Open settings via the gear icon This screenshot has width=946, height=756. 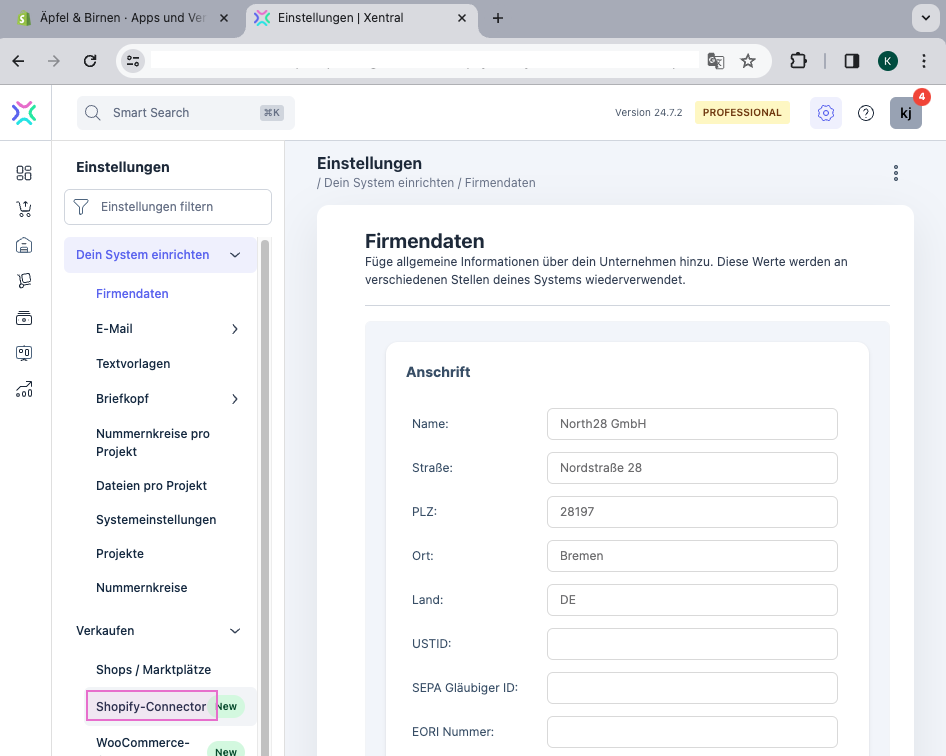825,113
